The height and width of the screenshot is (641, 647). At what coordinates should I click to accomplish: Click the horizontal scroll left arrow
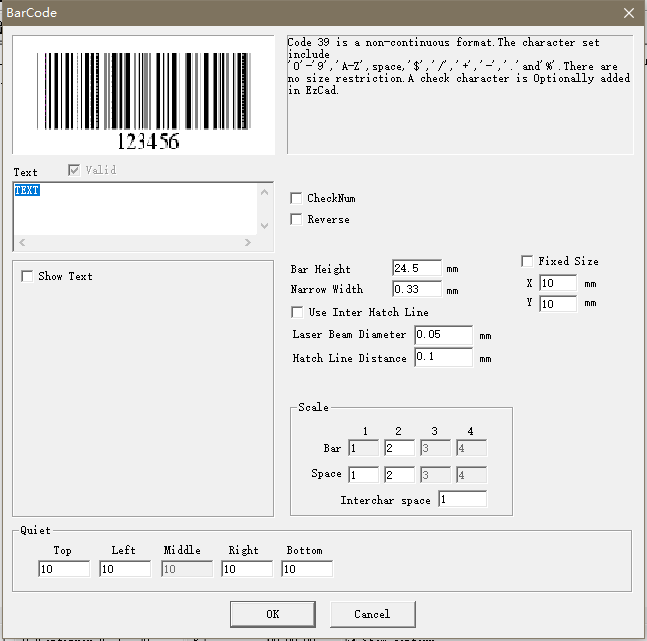point(22,243)
